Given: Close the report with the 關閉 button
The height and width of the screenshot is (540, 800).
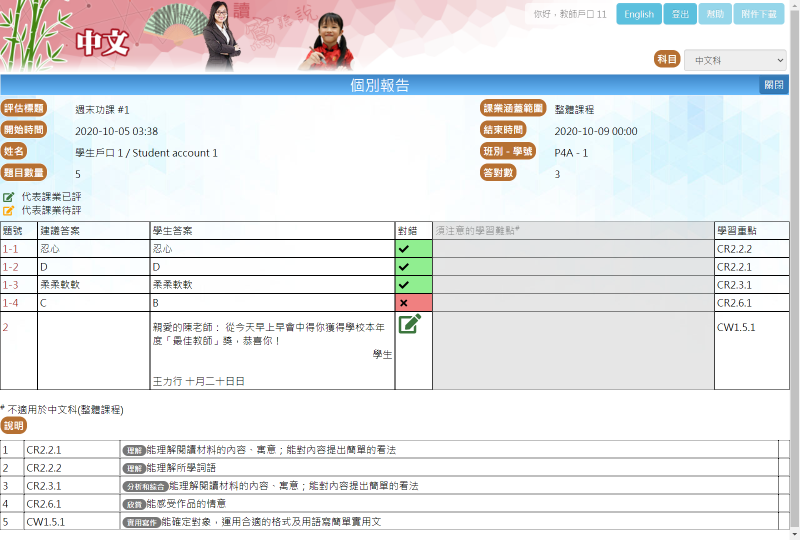Looking at the screenshot, I should point(774,85).
